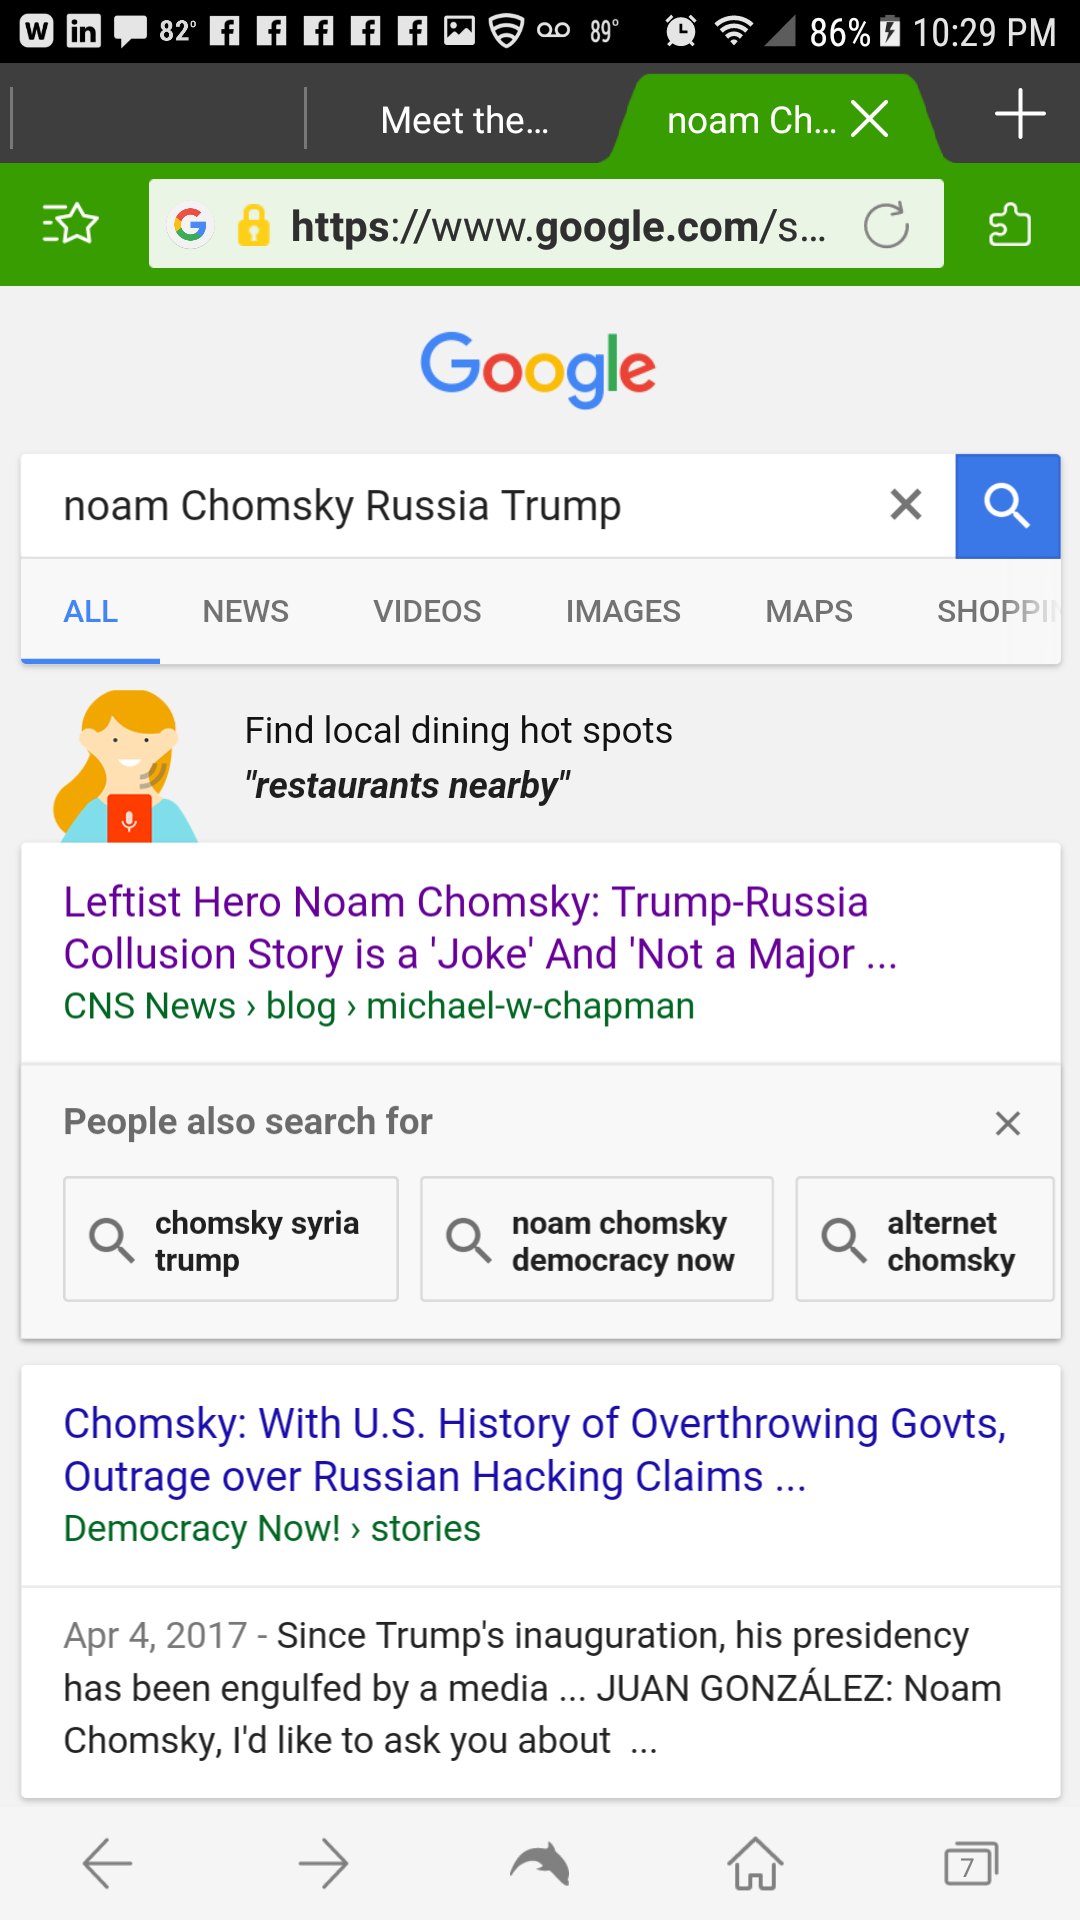
Task: Clear the search query with the X
Action: 905,505
